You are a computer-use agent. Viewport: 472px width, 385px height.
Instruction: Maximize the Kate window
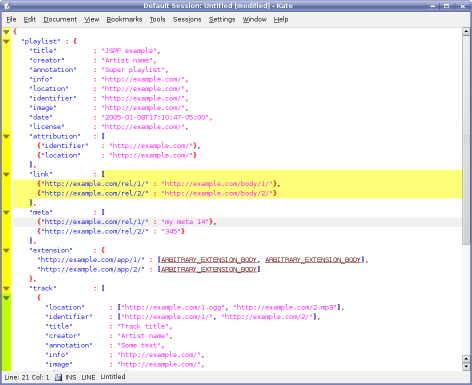pyautogui.click(x=447, y=6)
